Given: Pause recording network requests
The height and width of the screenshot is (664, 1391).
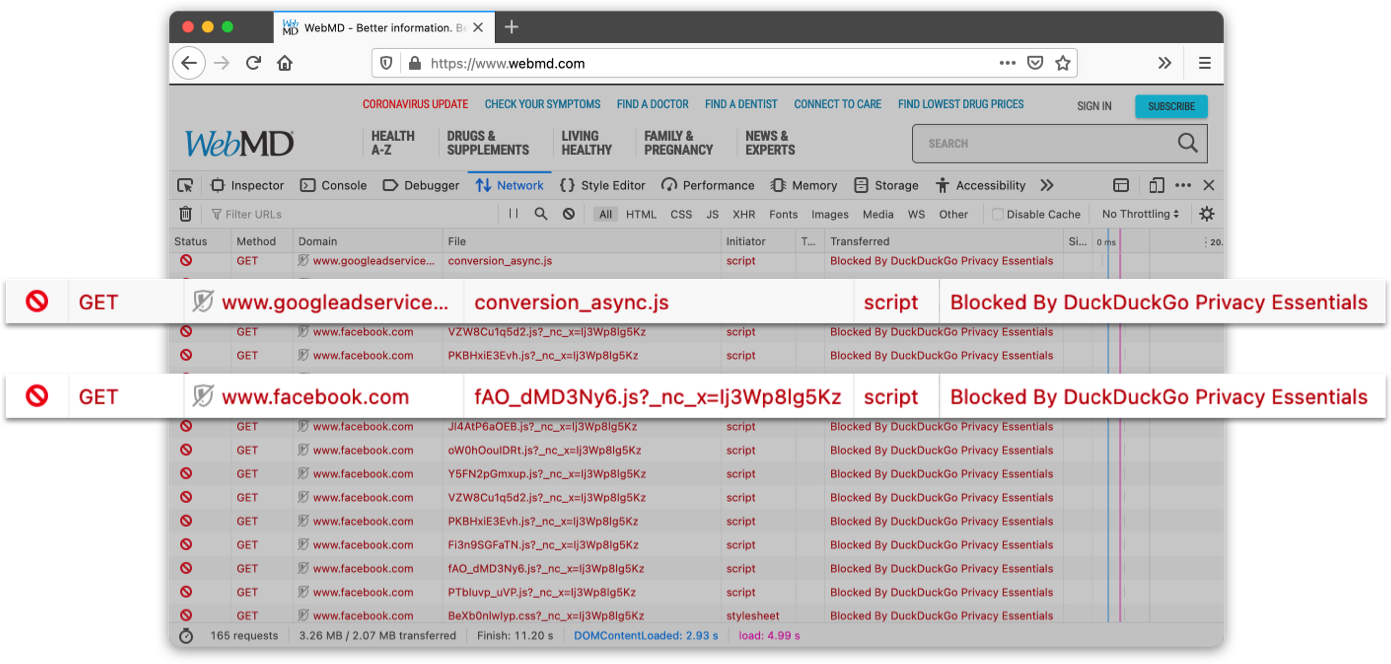Looking at the screenshot, I should 512,213.
